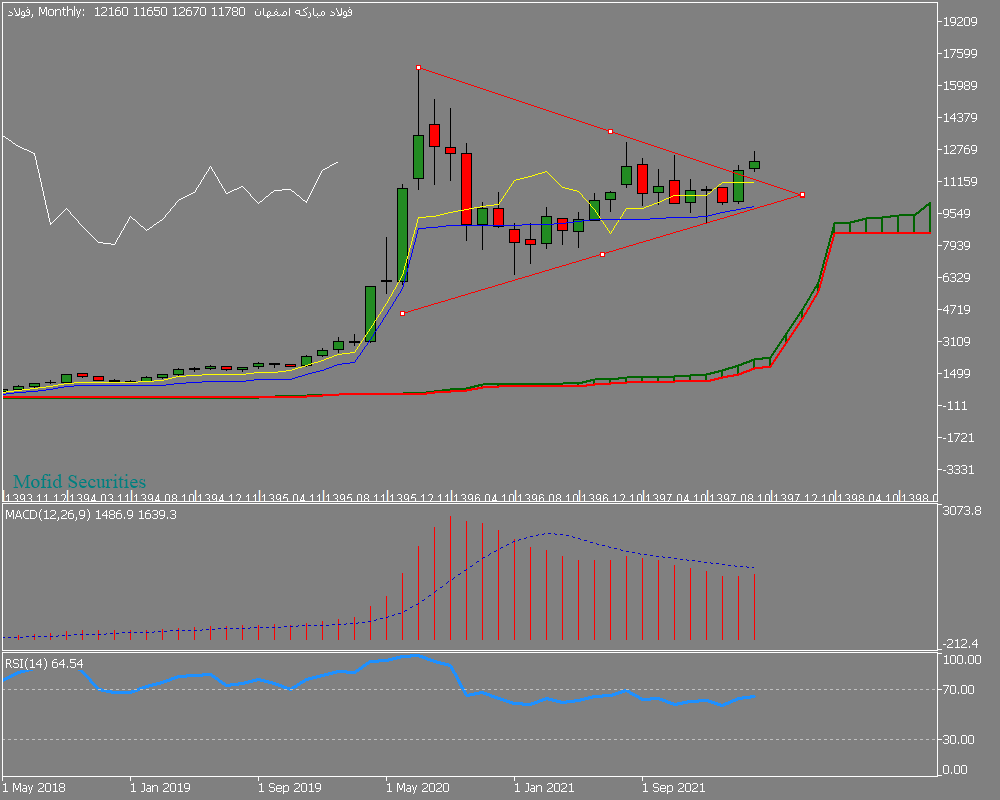Click the RSI scale value 30.00
Screen dimensions: 1000x800
(959, 739)
